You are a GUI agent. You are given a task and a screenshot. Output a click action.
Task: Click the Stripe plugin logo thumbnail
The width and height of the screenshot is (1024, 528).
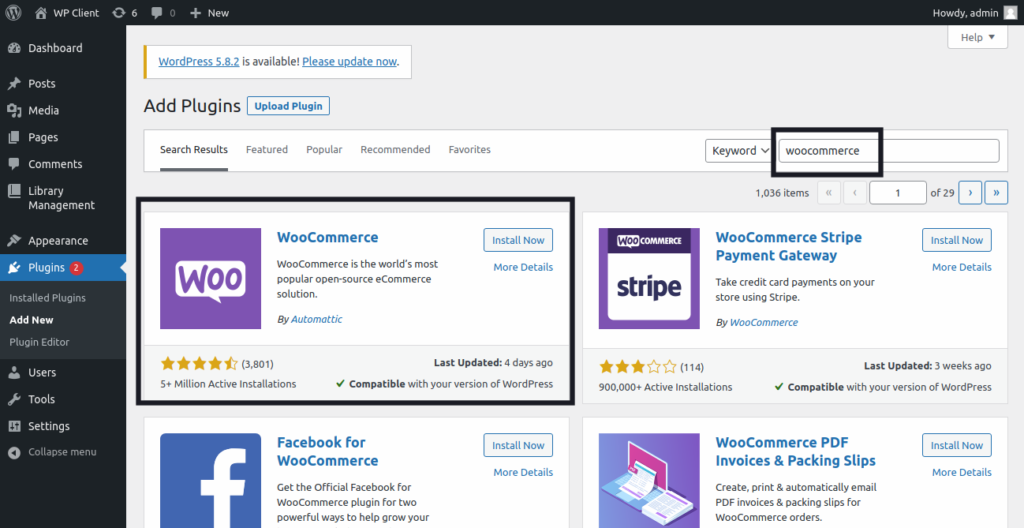click(649, 278)
